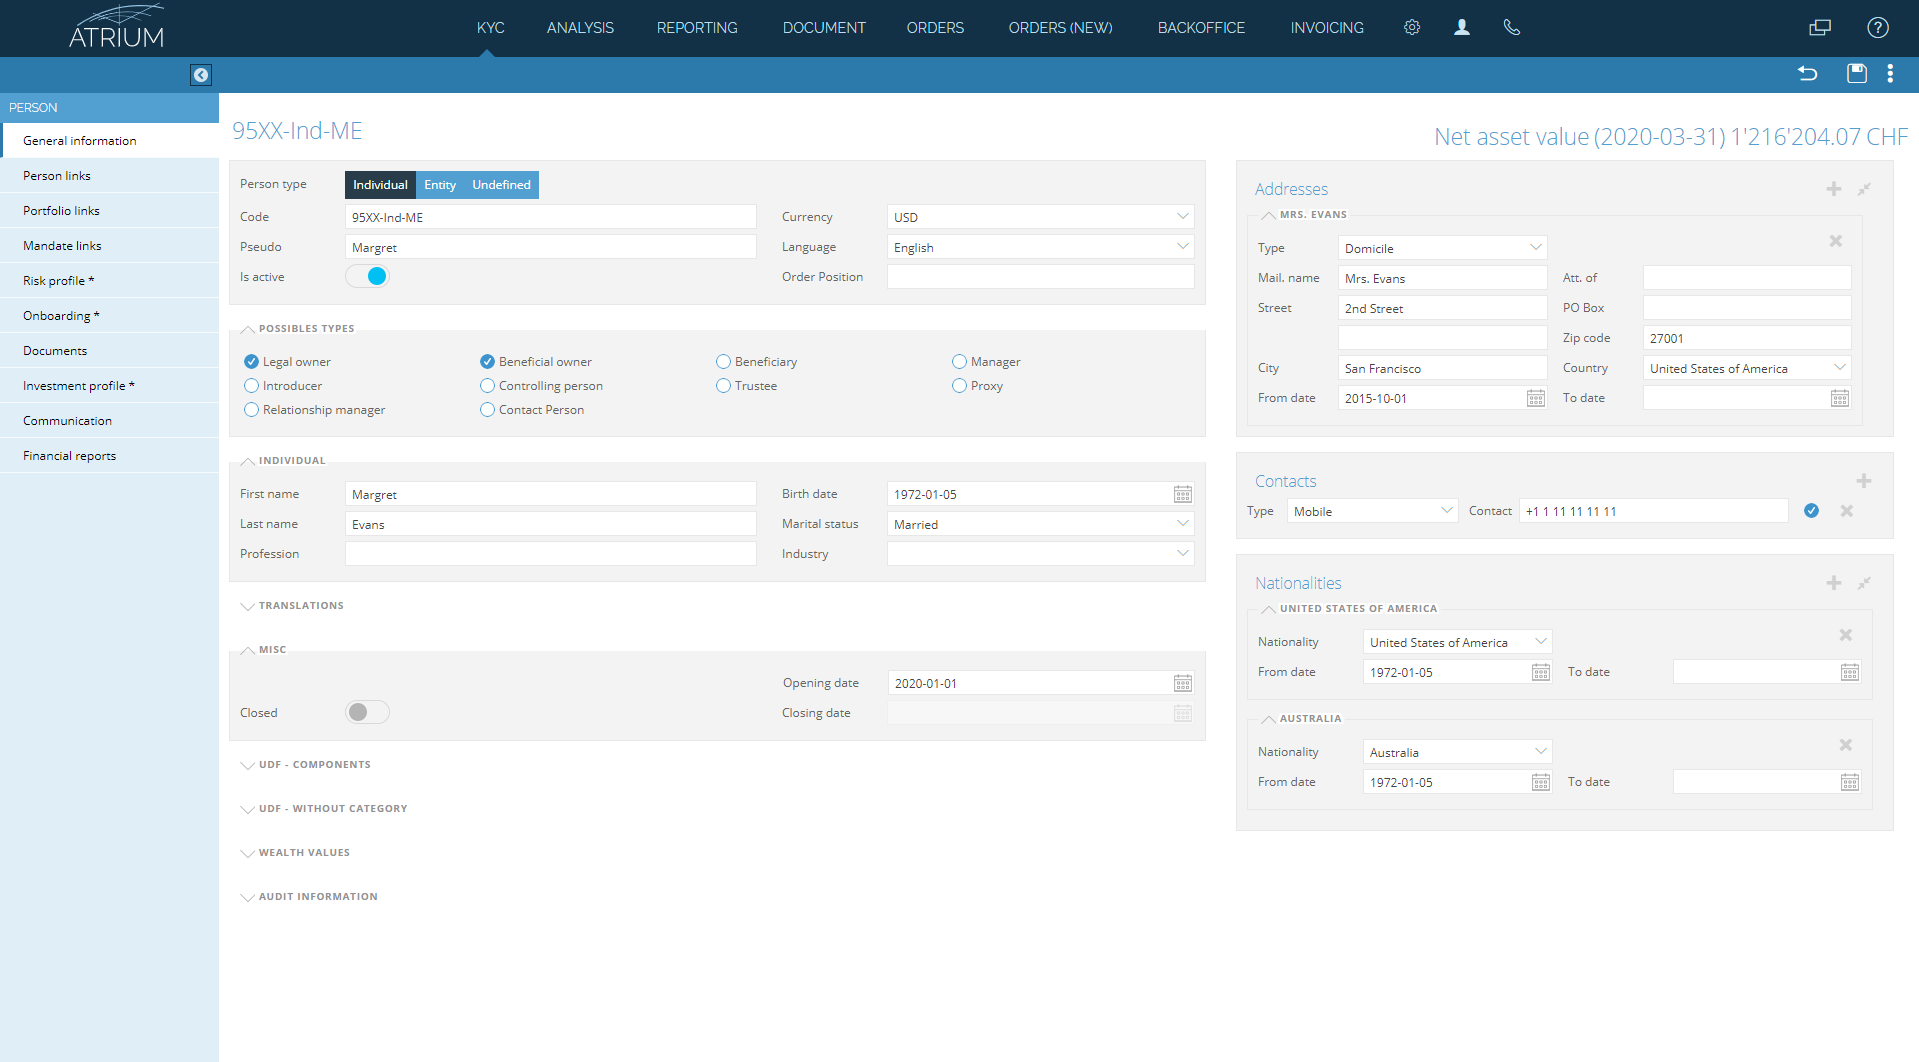Image resolution: width=1919 pixels, height=1062 pixels.
Task: Open the Settings gear in the top bar
Action: click(x=1411, y=27)
